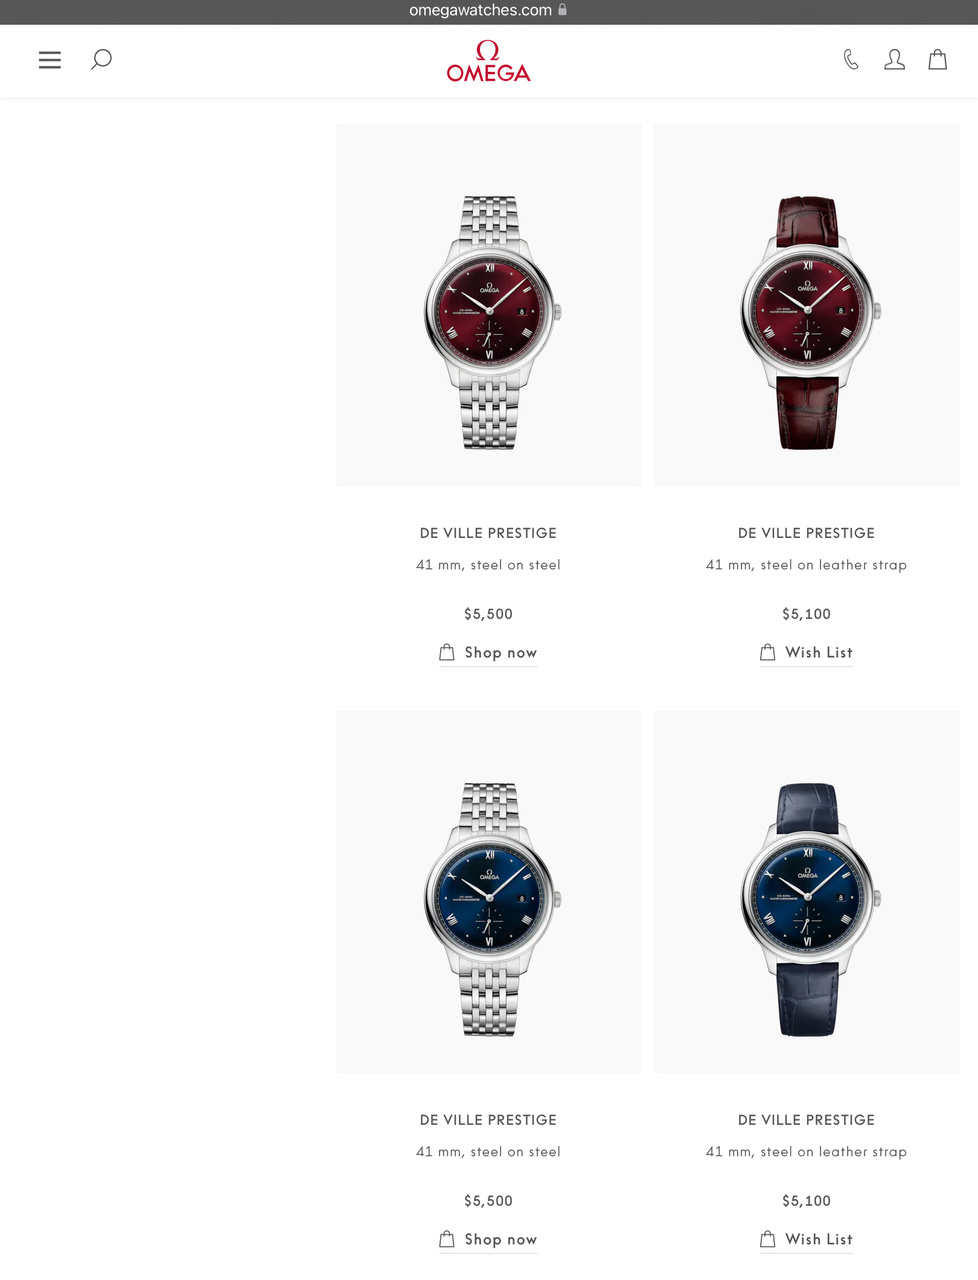Click bag icon beside blue steel Shop now

click(x=447, y=1239)
